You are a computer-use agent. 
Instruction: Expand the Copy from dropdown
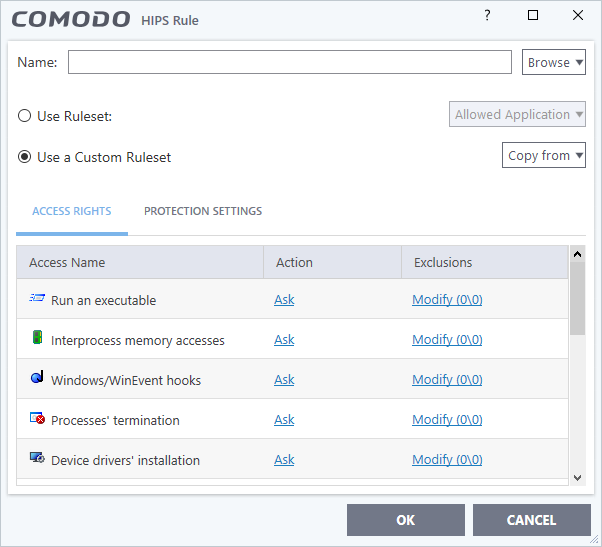pyautogui.click(x=544, y=155)
